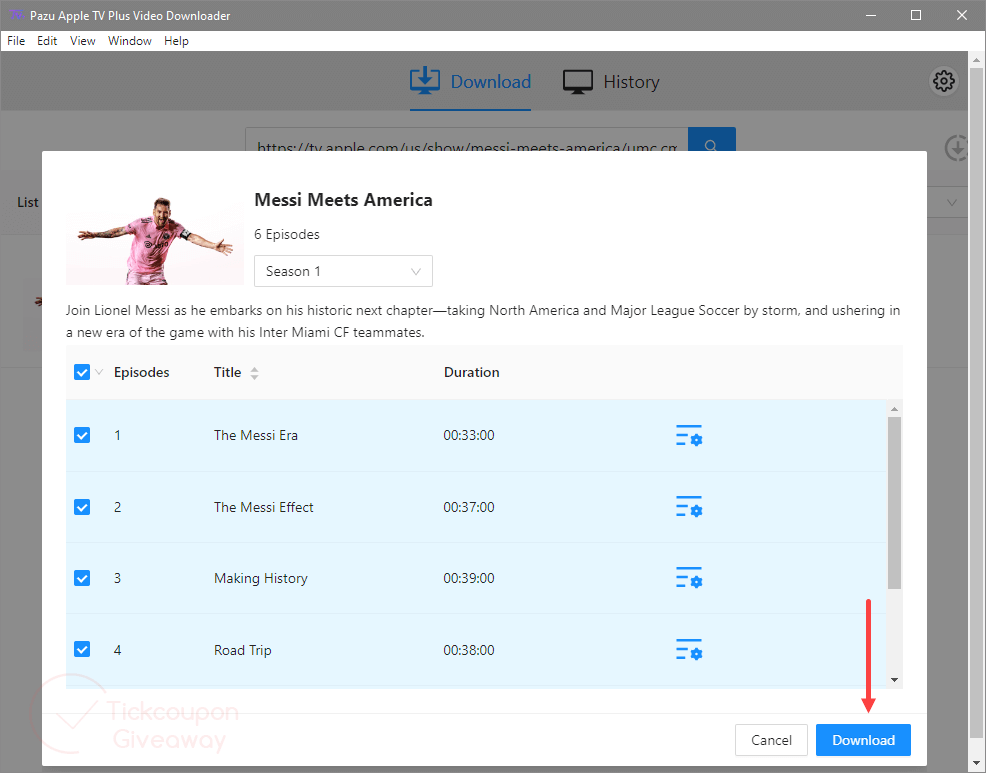This screenshot has width=986, height=773.
Task: Open settings for episode The Messi Effect
Action: point(689,507)
